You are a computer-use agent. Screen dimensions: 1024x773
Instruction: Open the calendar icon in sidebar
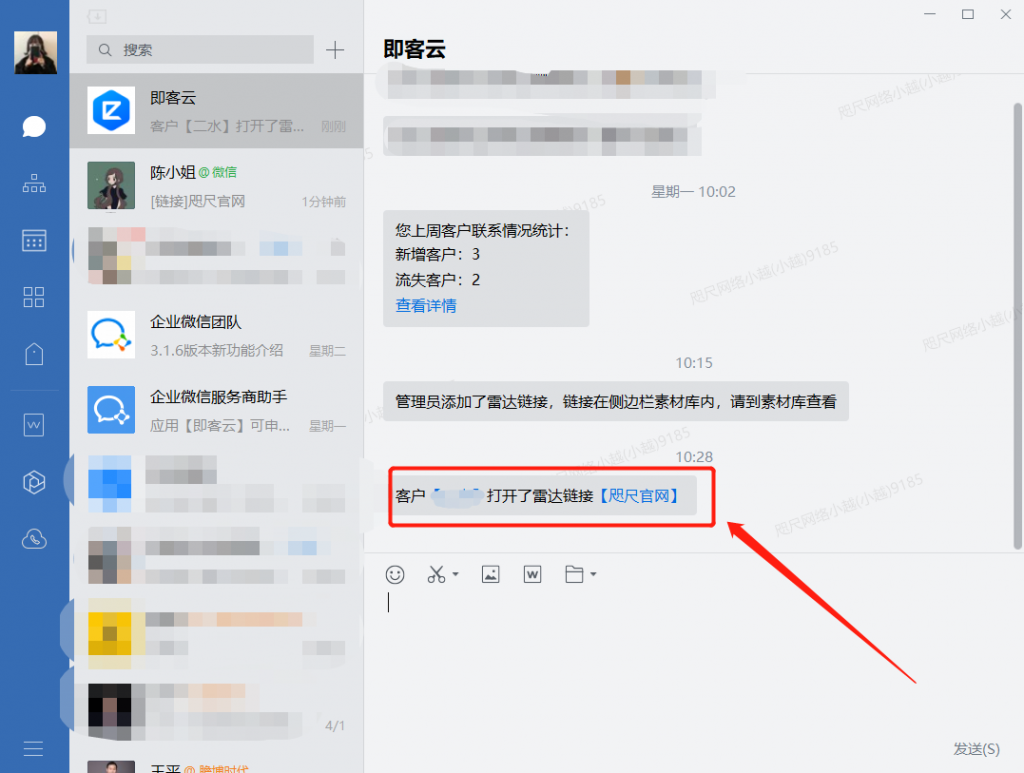[x=34, y=240]
